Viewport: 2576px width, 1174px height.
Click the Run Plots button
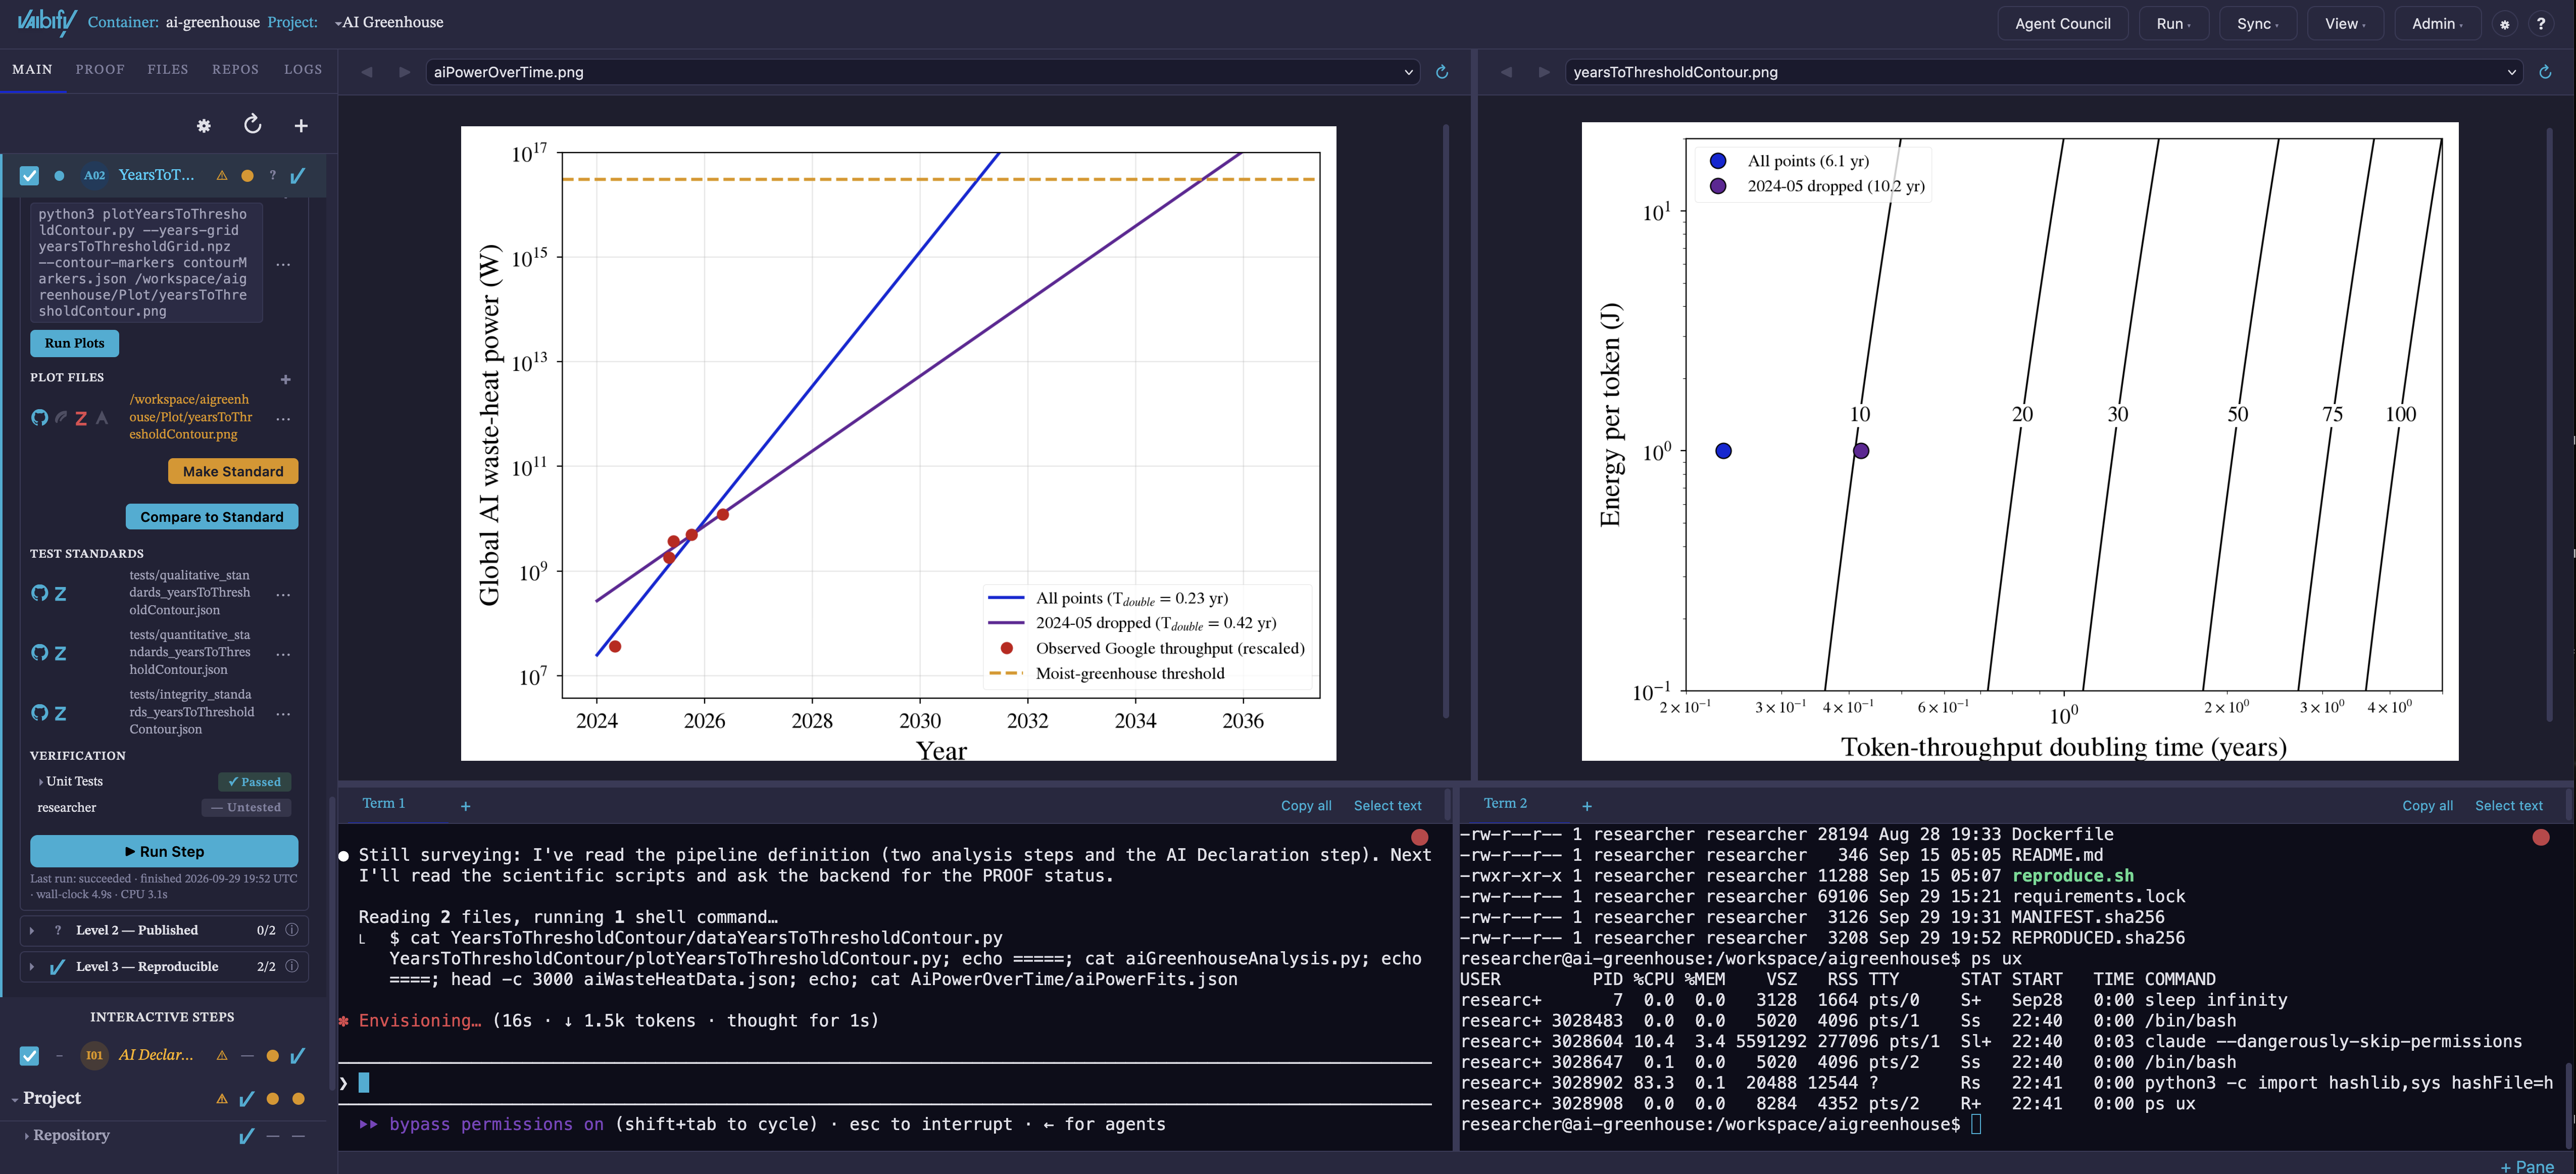pyautogui.click(x=74, y=343)
